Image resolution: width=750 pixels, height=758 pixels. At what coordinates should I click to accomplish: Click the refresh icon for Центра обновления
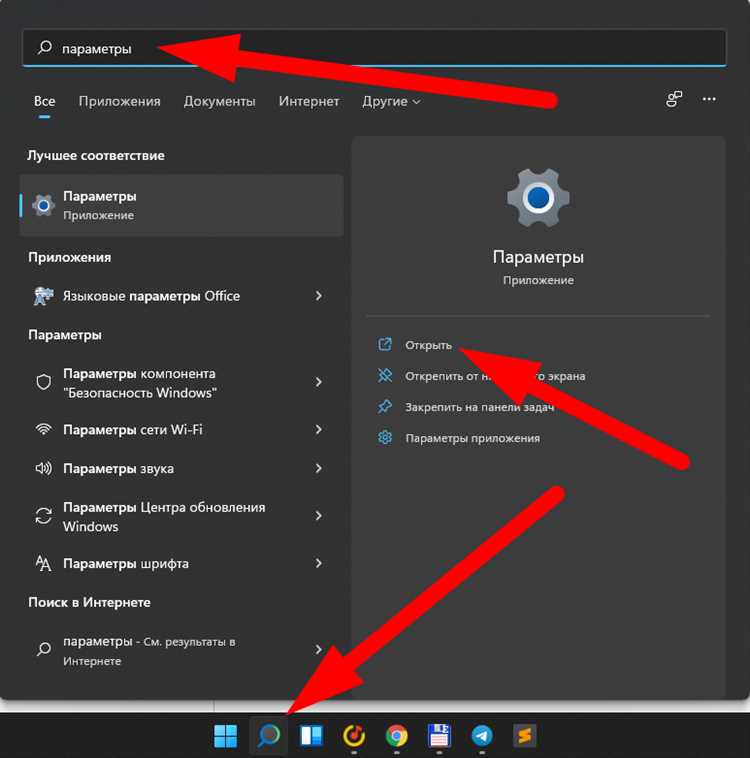pos(44,516)
